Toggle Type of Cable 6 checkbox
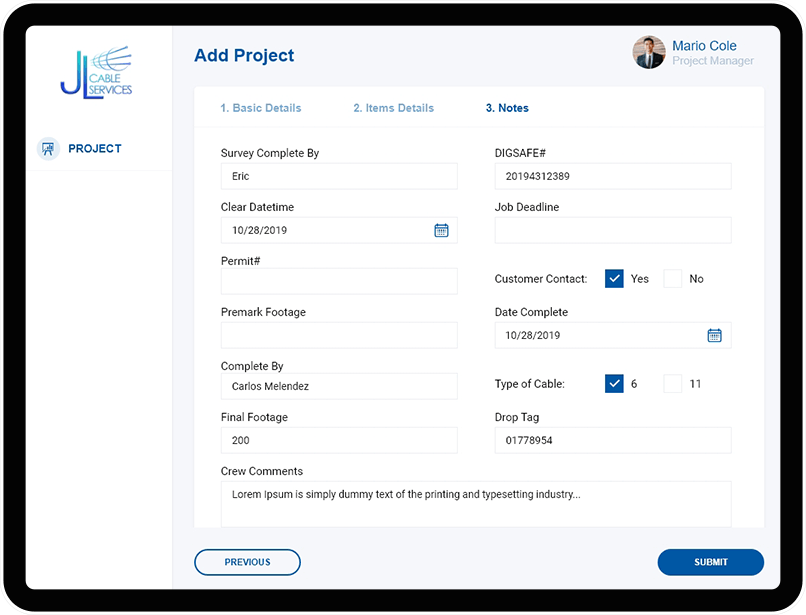 point(614,384)
